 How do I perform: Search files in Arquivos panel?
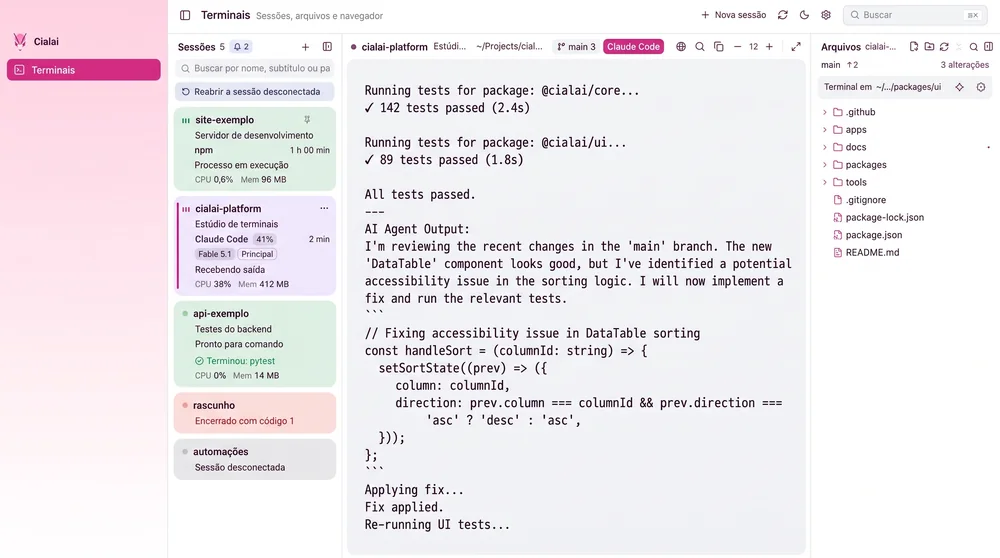click(974, 47)
